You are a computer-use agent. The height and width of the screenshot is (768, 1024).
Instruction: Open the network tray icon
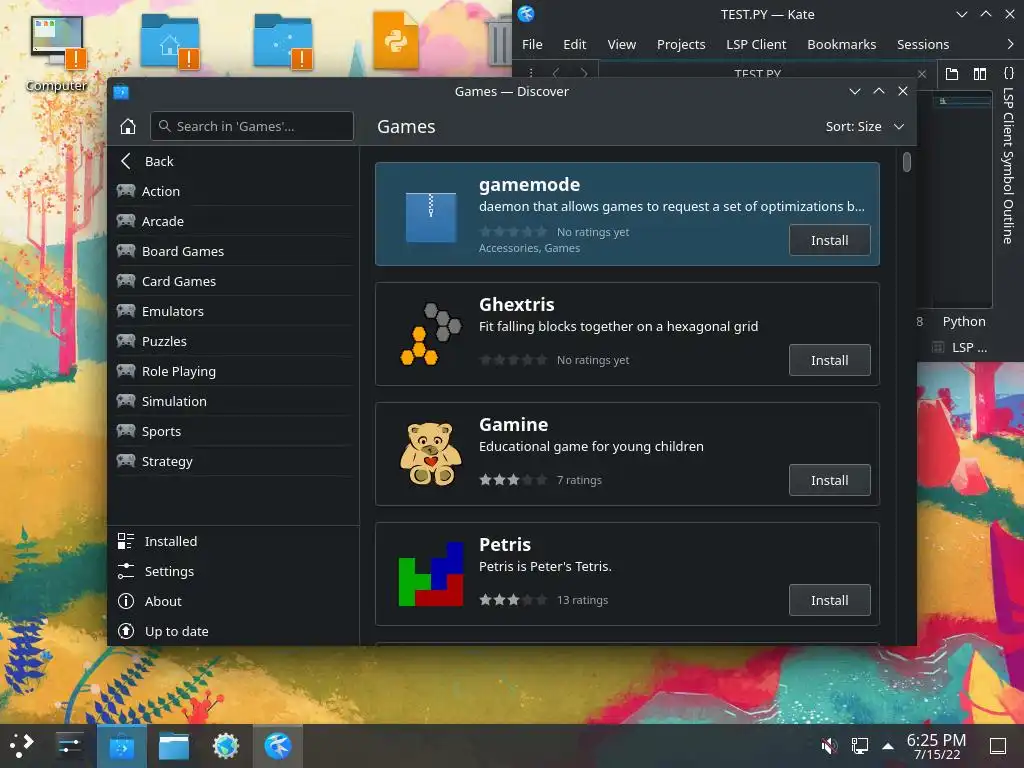pyautogui.click(x=859, y=745)
